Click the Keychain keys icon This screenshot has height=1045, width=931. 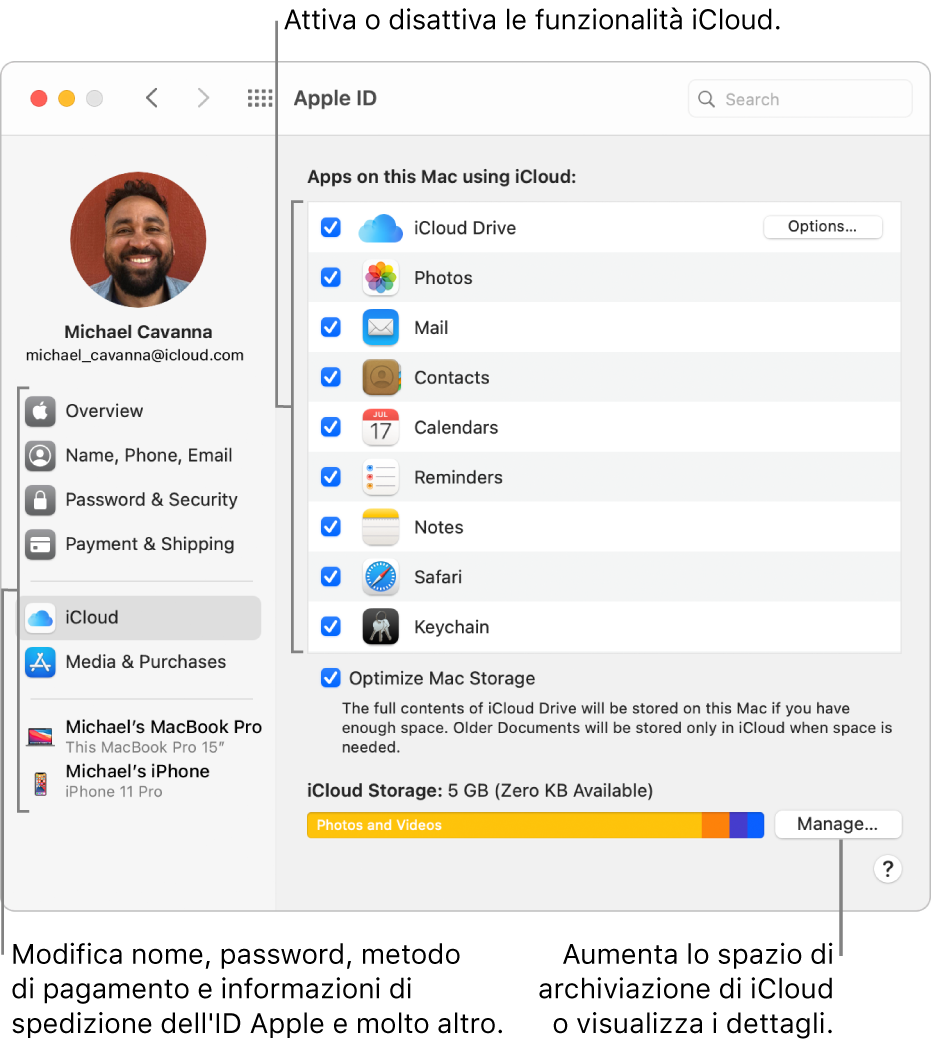coord(381,626)
